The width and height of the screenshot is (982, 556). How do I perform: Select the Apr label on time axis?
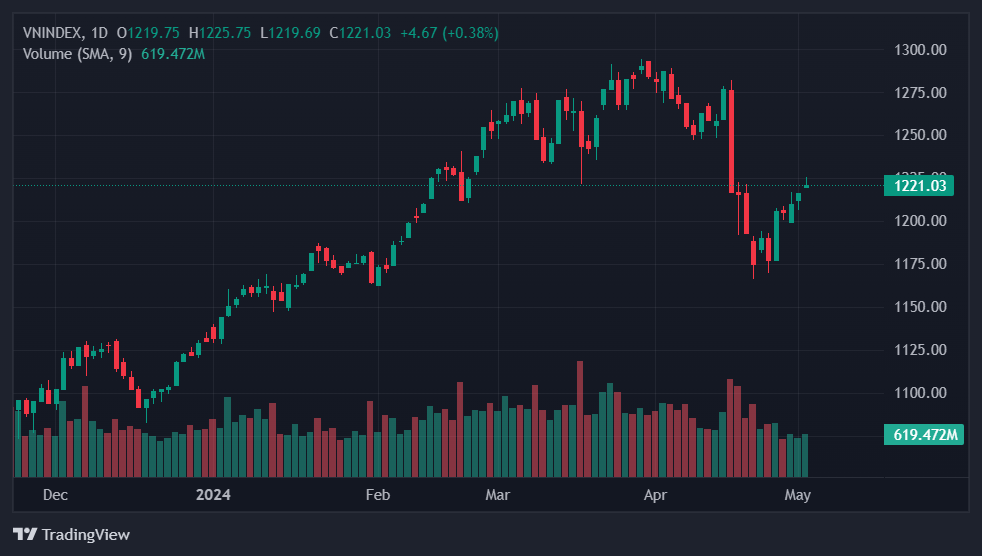[x=655, y=495]
